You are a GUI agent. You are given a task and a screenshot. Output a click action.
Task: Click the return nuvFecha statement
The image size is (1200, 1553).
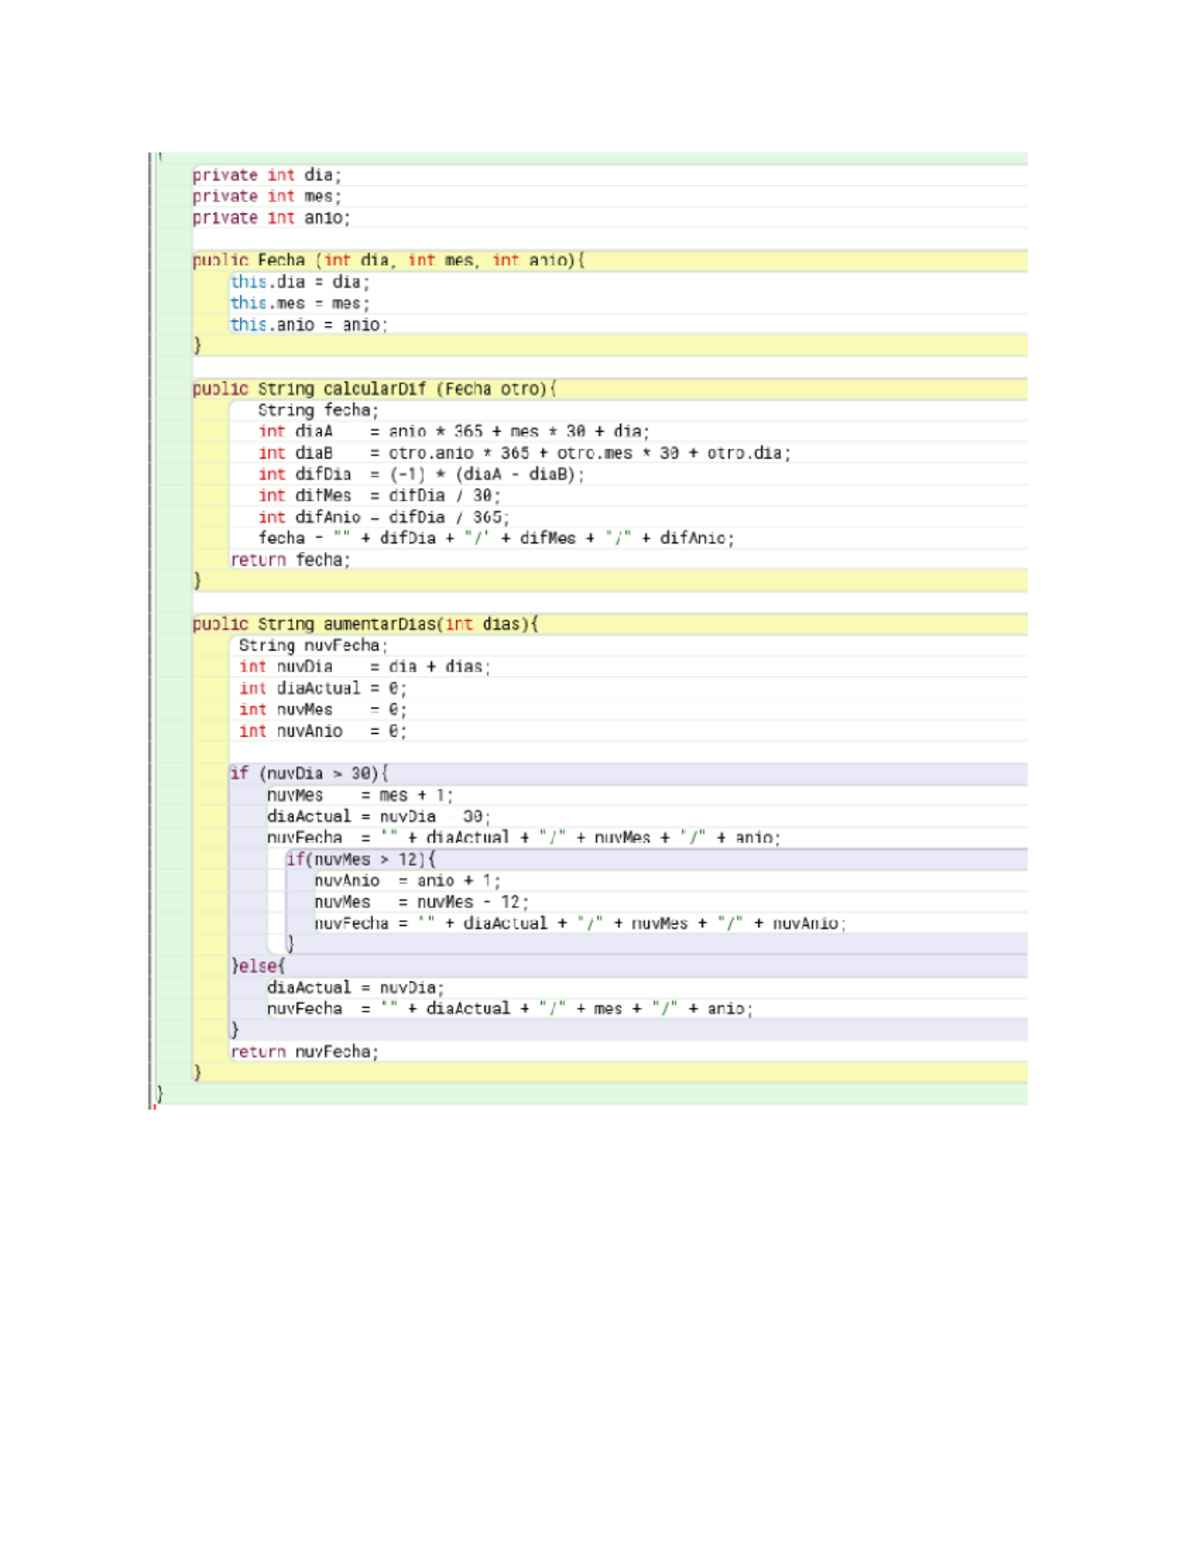(x=307, y=1053)
